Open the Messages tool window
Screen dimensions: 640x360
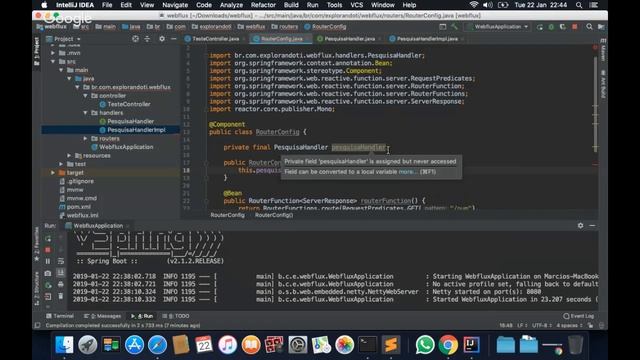tap(102, 316)
